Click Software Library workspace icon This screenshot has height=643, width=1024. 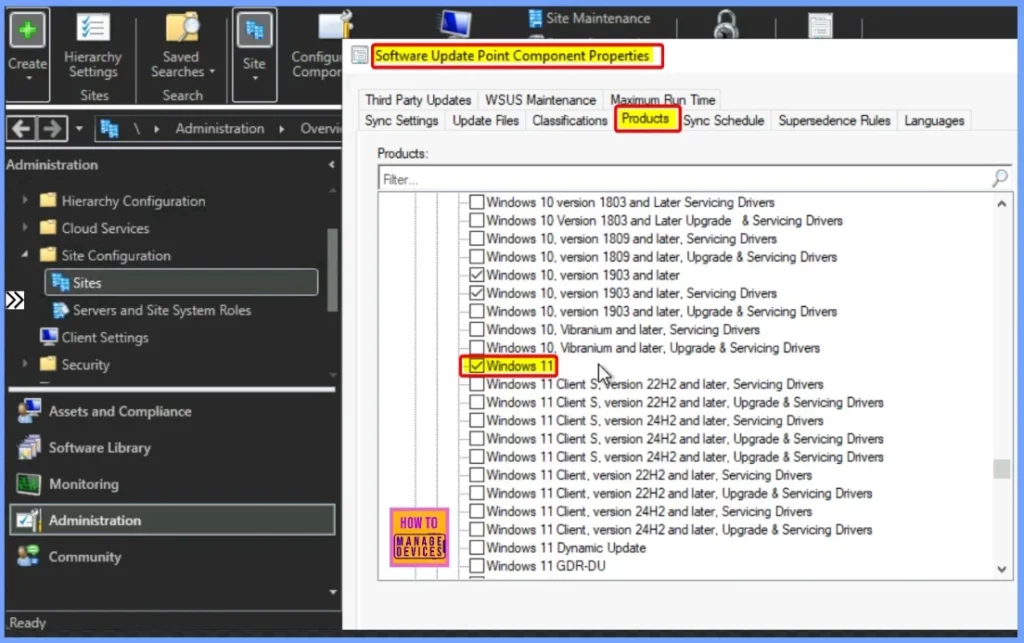coord(29,448)
